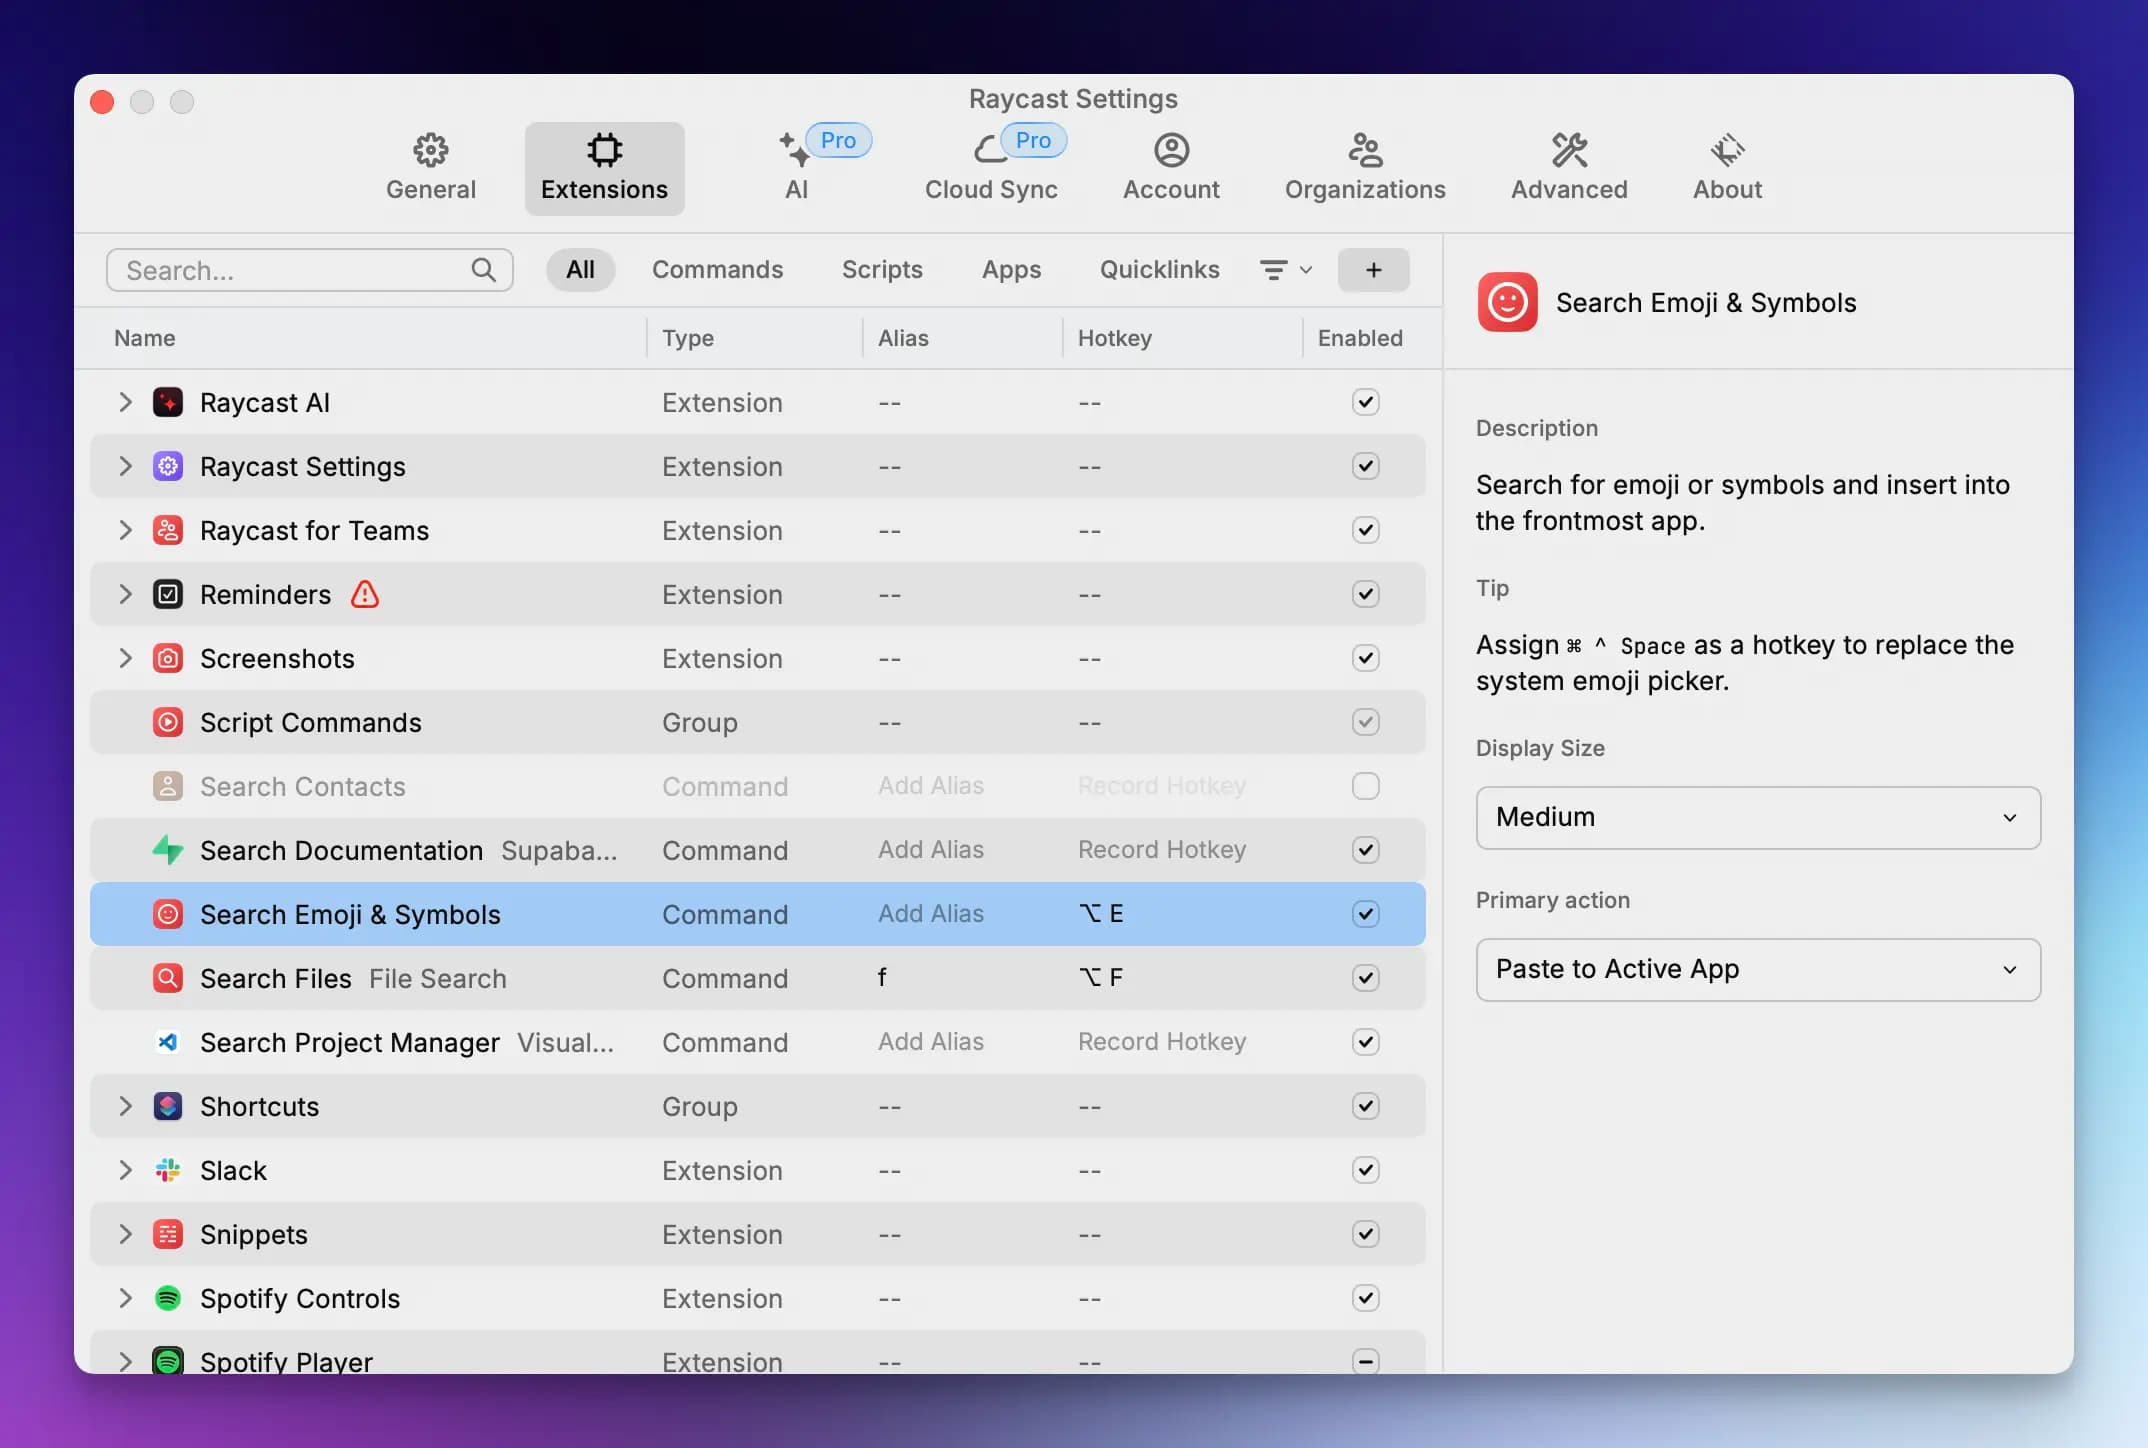Click the Shortcuts app icon
This screenshot has height=1448, width=2148.
168,1106
